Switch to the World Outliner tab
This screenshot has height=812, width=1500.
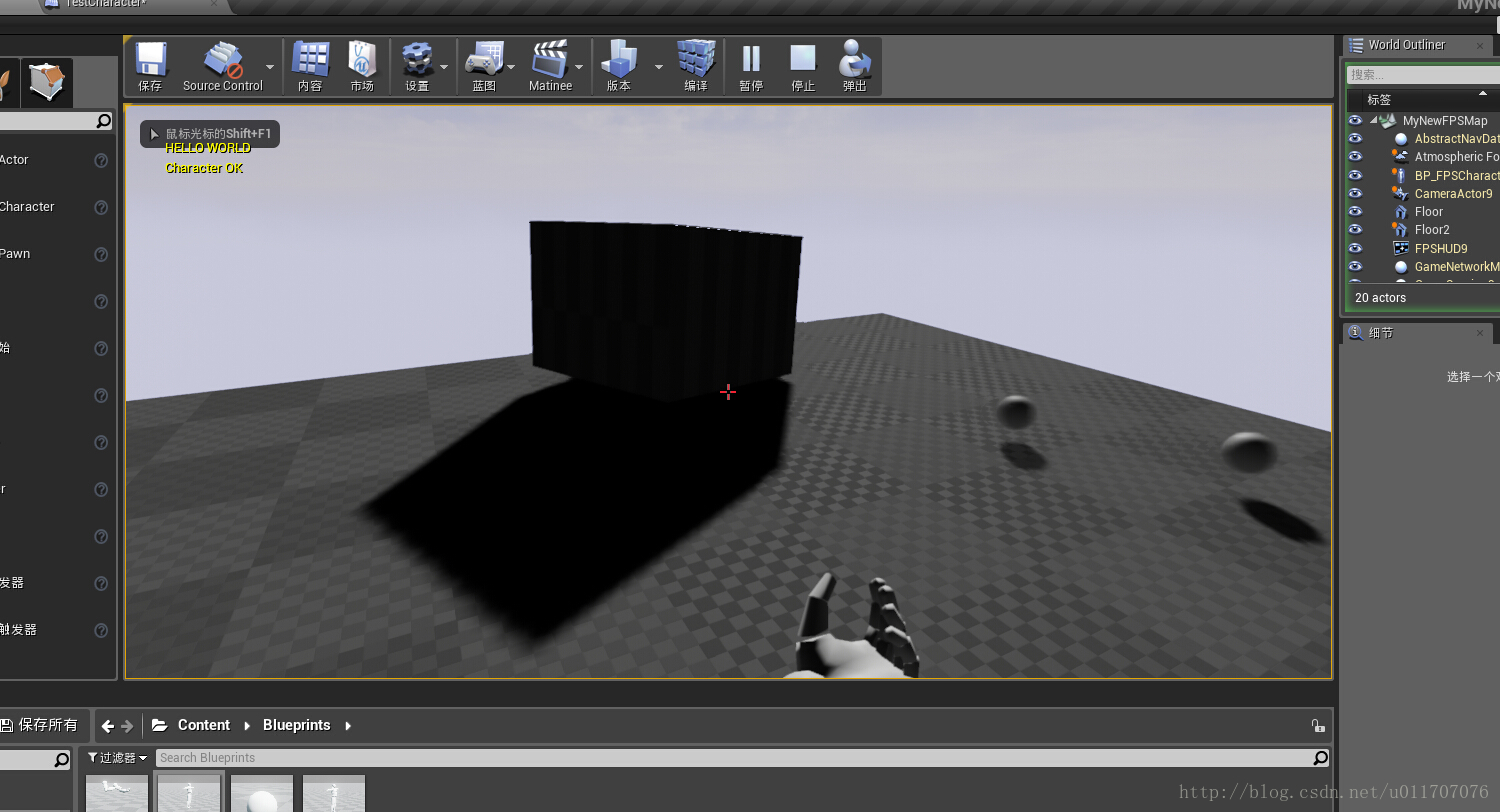(x=1417, y=45)
